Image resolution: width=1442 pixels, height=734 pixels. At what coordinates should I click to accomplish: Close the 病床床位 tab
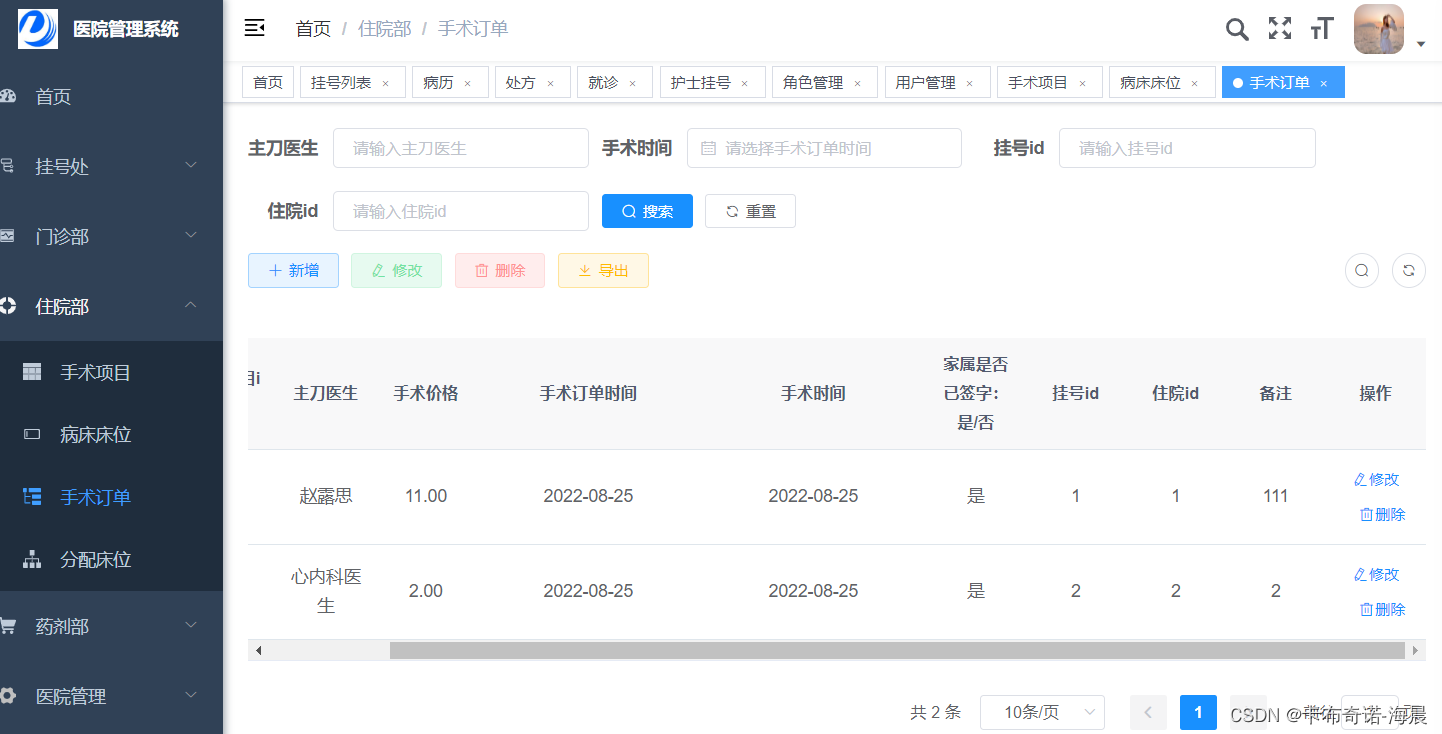(1194, 84)
